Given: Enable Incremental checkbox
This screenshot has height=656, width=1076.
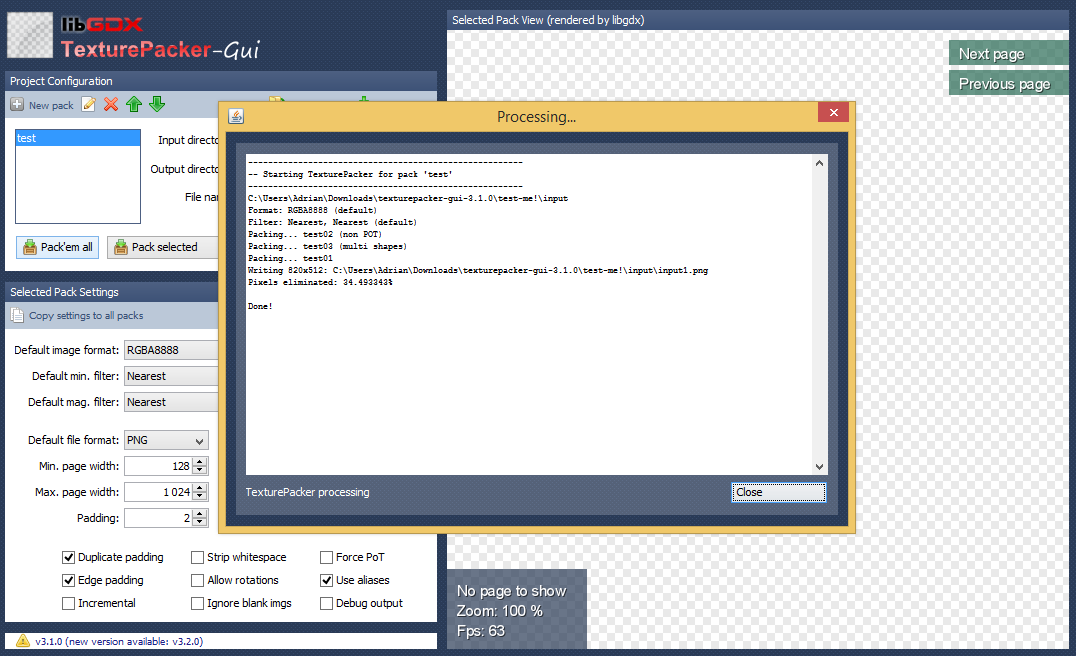Looking at the screenshot, I should [69, 603].
